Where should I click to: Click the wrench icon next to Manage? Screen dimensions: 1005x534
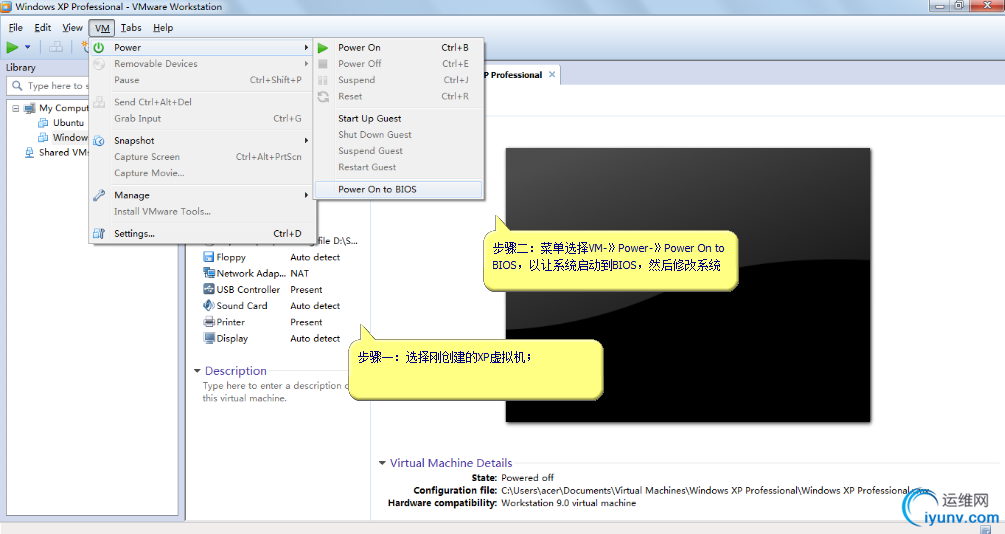(x=99, y=195)
